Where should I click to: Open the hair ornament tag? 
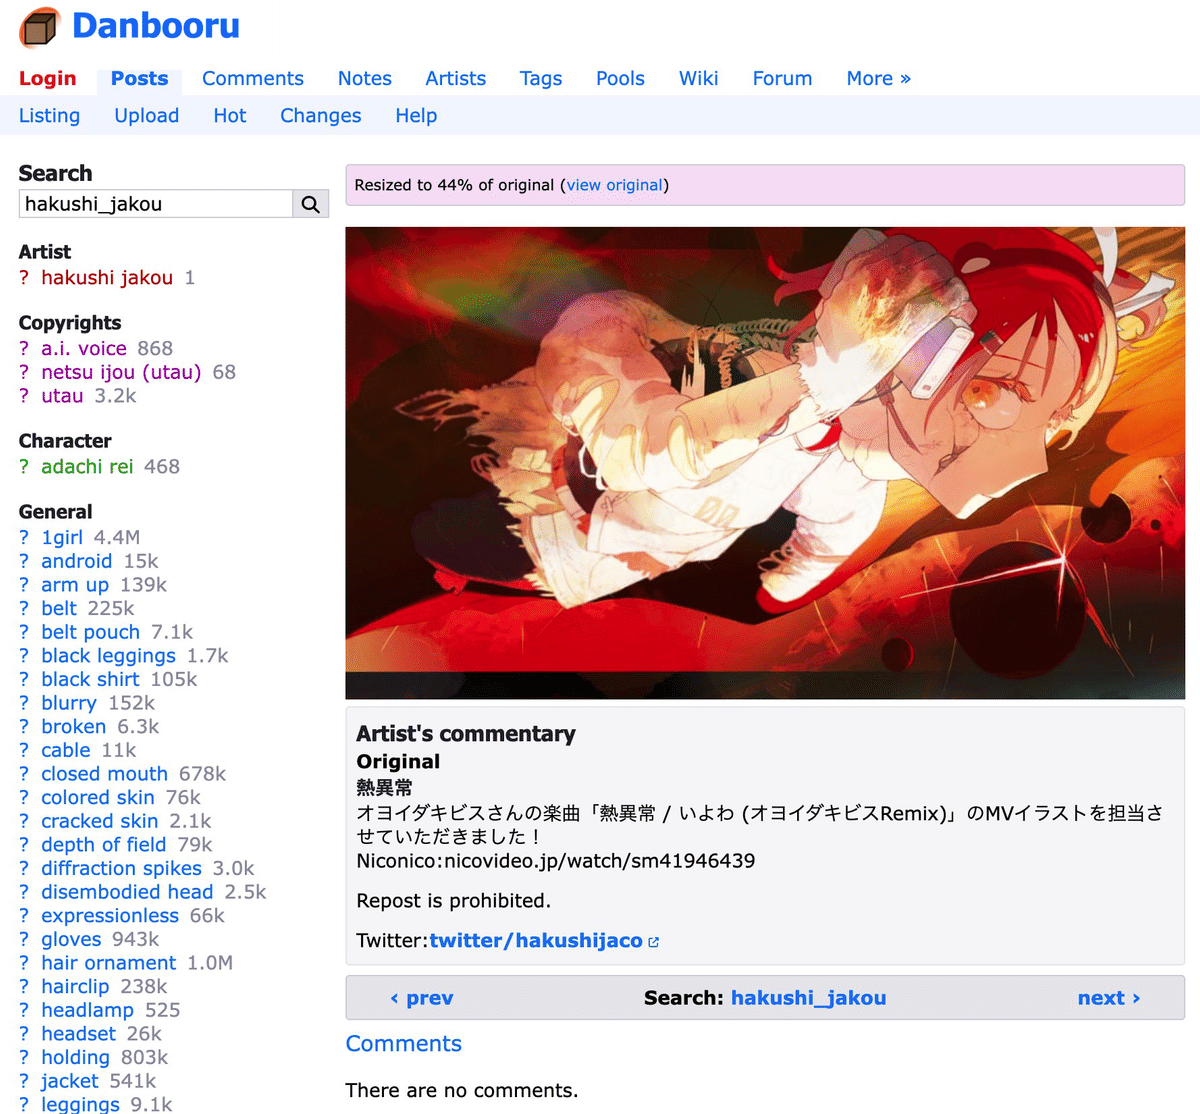coord(108,963)
